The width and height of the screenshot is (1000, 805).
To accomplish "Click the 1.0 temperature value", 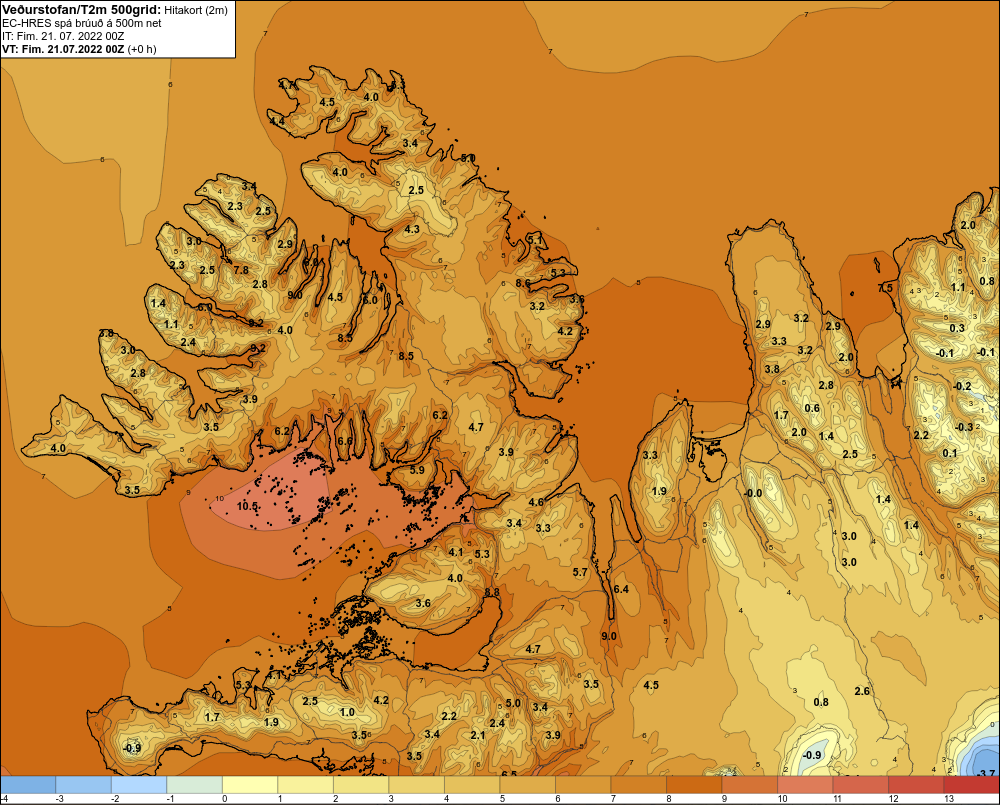I will [x=347, y=713].
